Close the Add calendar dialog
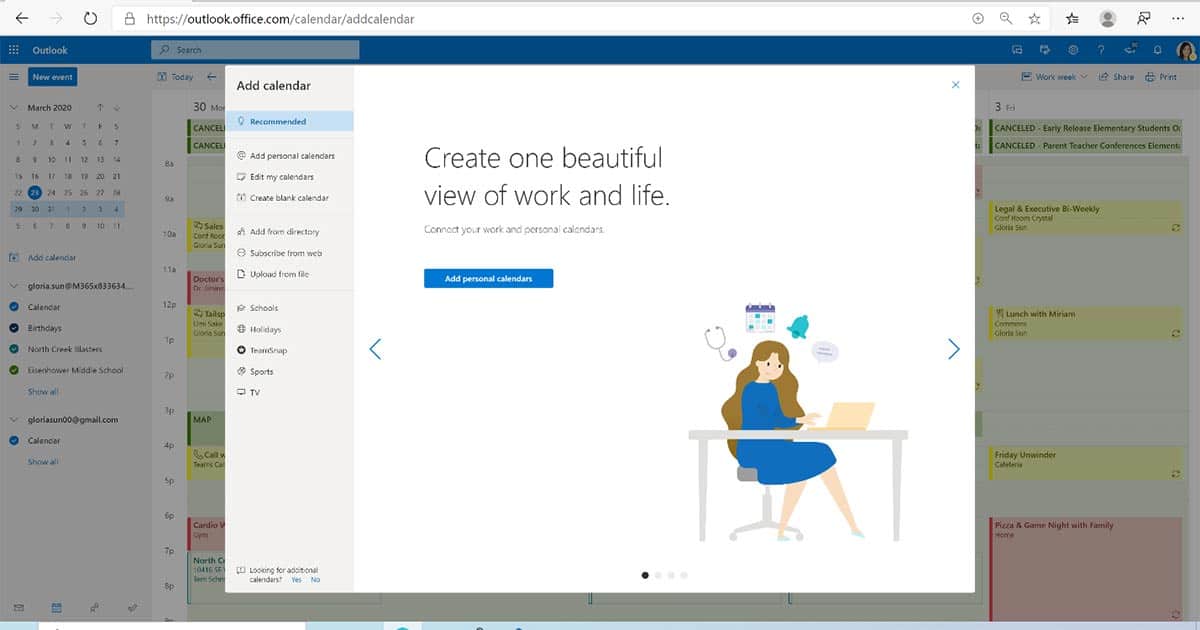Screen dimensions: 1200x630 [955, 85]
